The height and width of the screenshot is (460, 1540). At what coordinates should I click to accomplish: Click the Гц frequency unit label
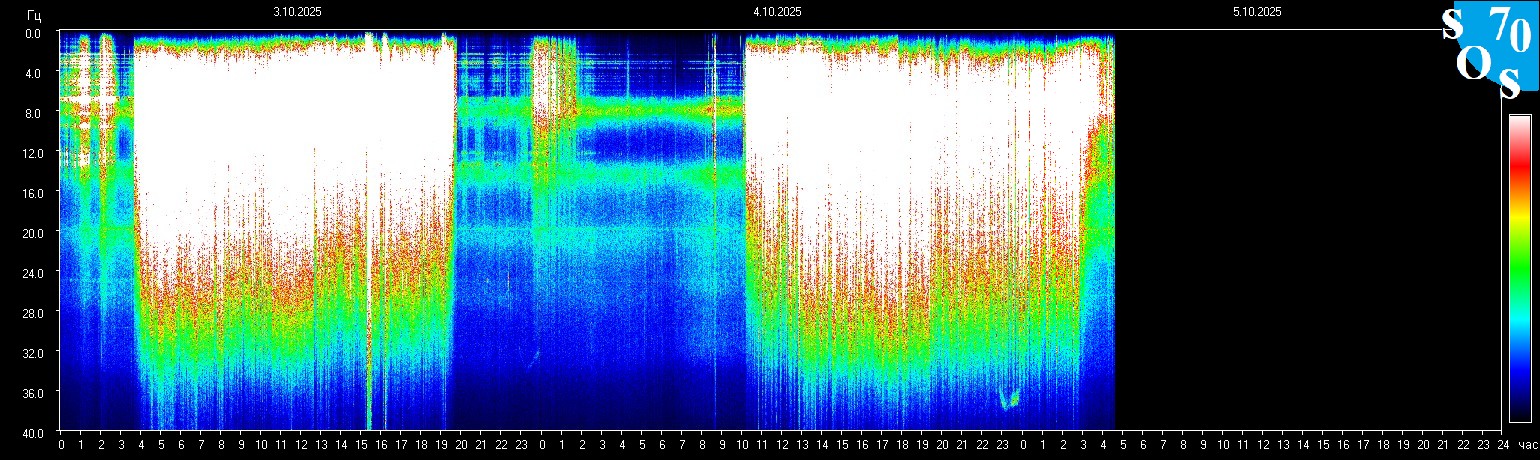click(35, 14)
